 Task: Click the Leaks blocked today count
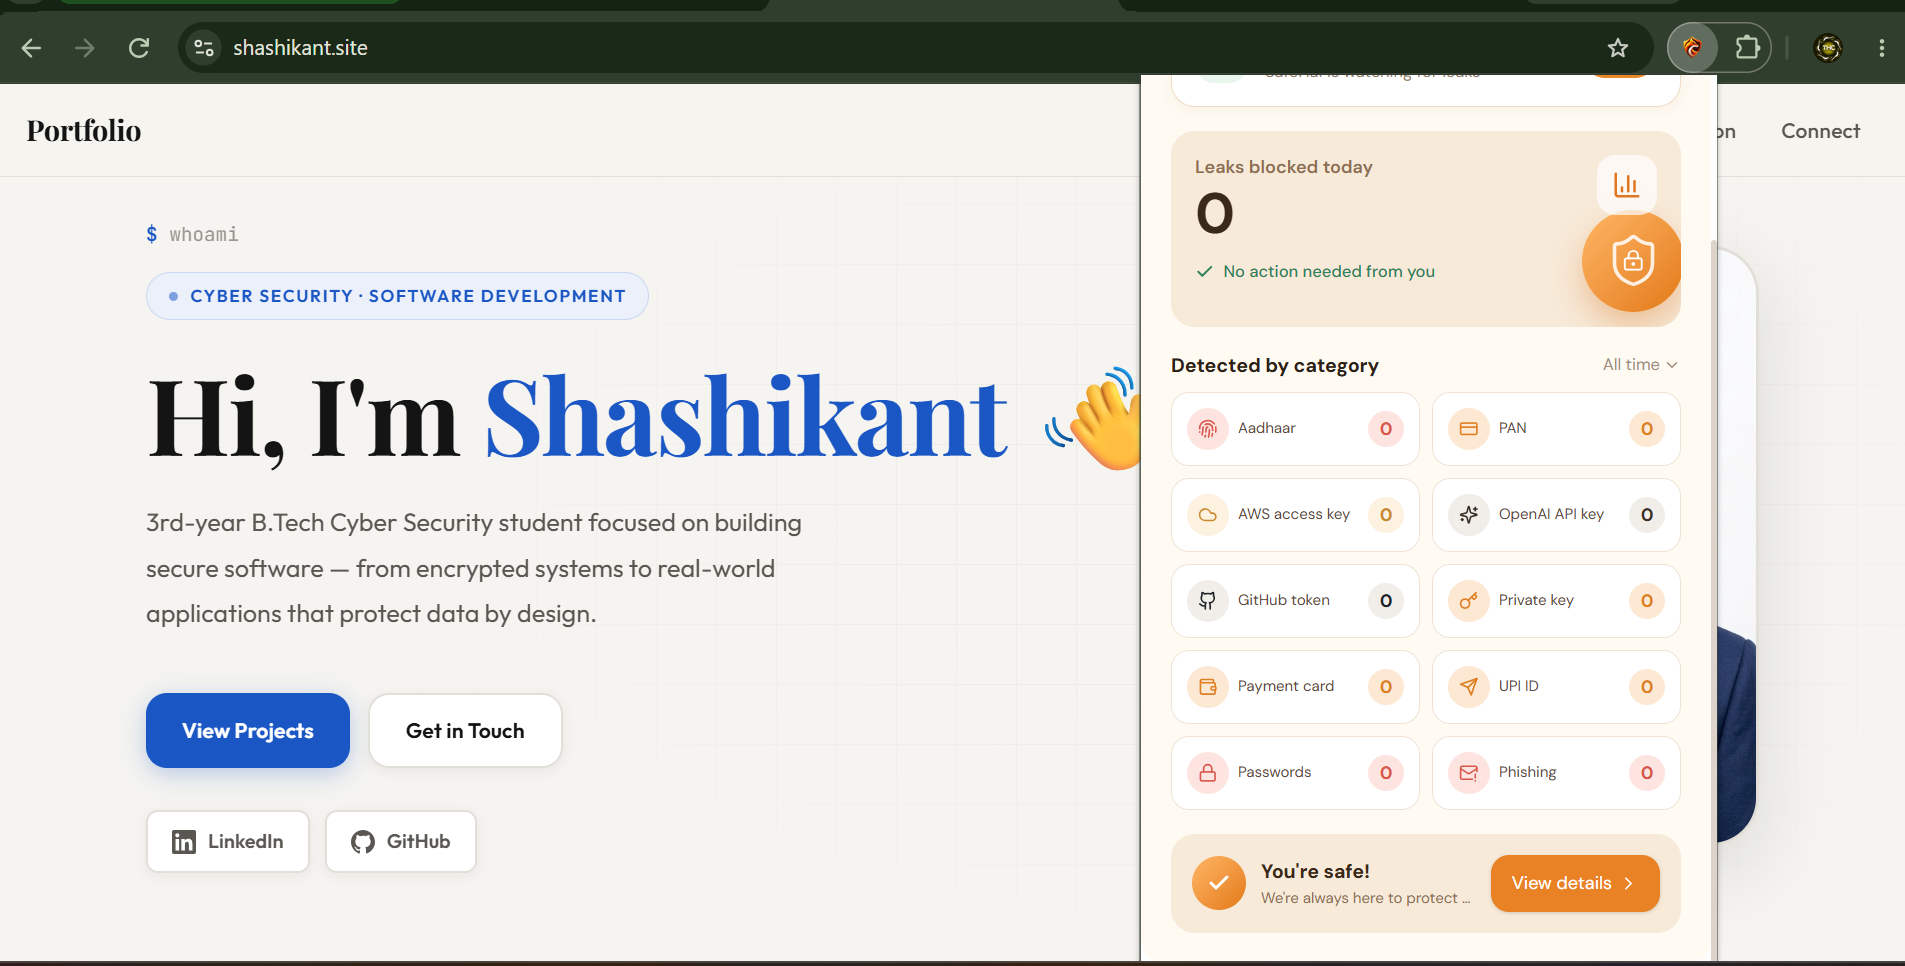(1215, 214)
